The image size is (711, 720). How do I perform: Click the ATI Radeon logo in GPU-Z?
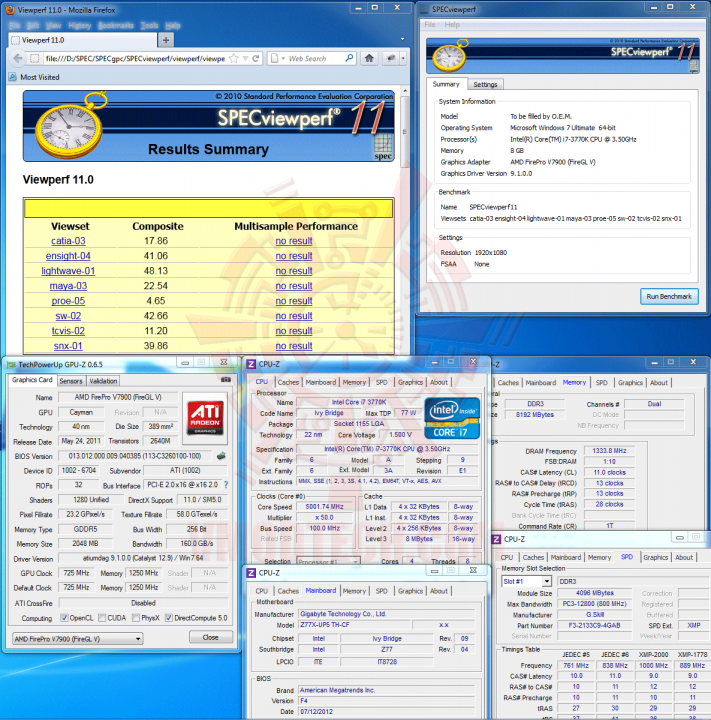[205, 418]
